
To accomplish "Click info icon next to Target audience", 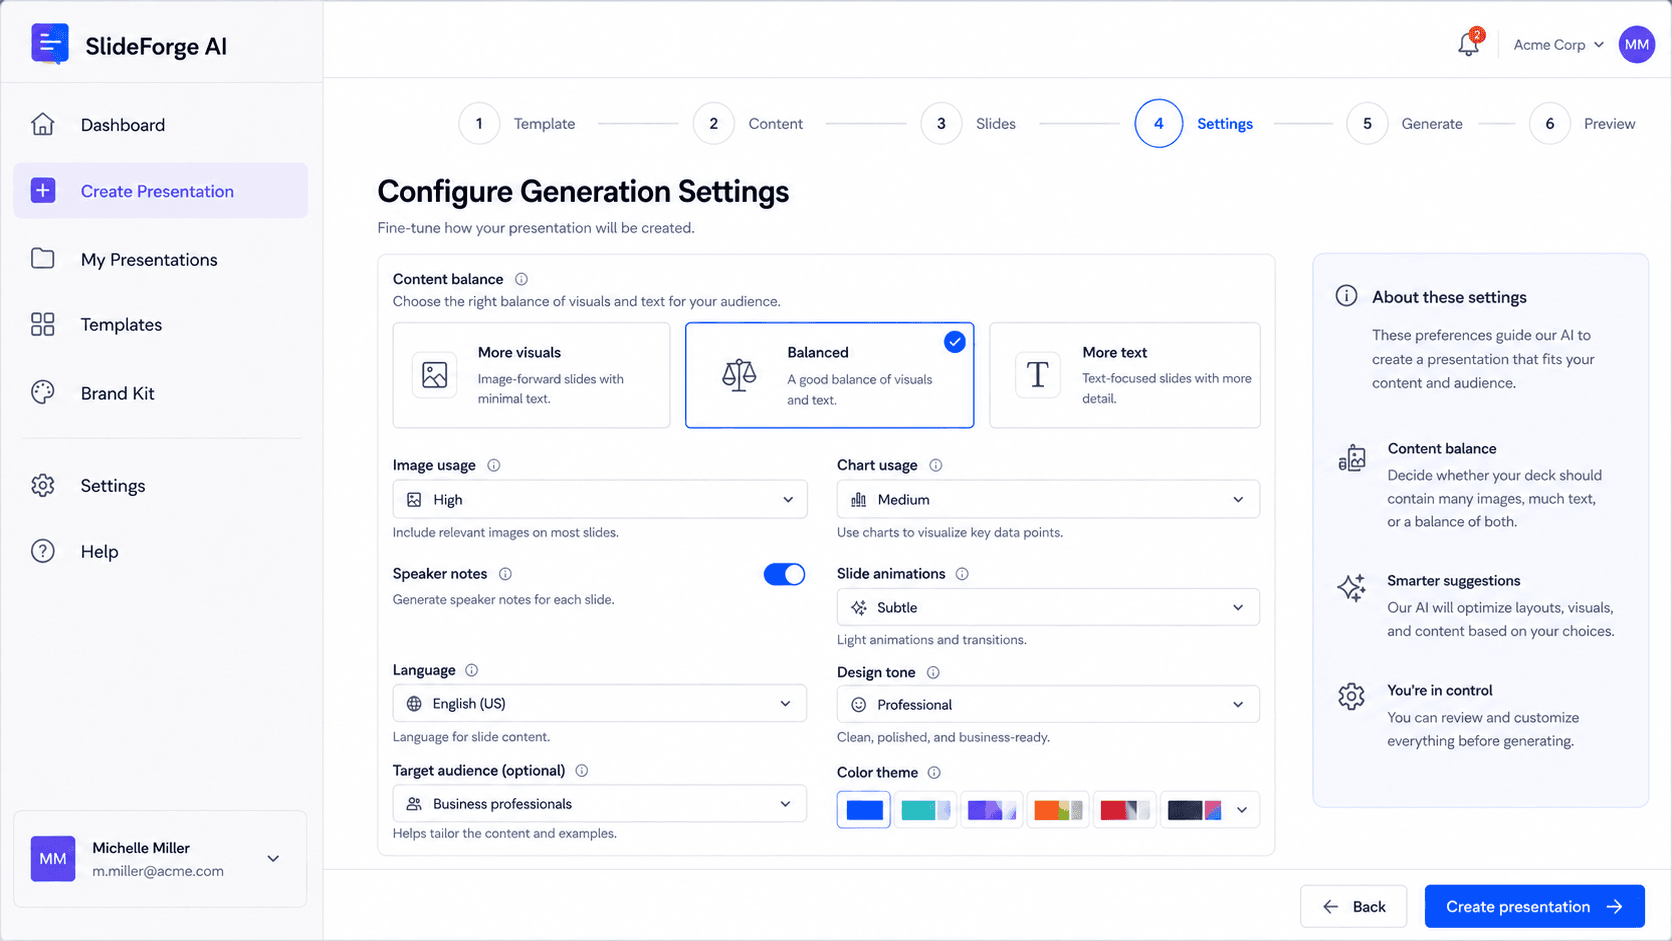I will point(582,771).
